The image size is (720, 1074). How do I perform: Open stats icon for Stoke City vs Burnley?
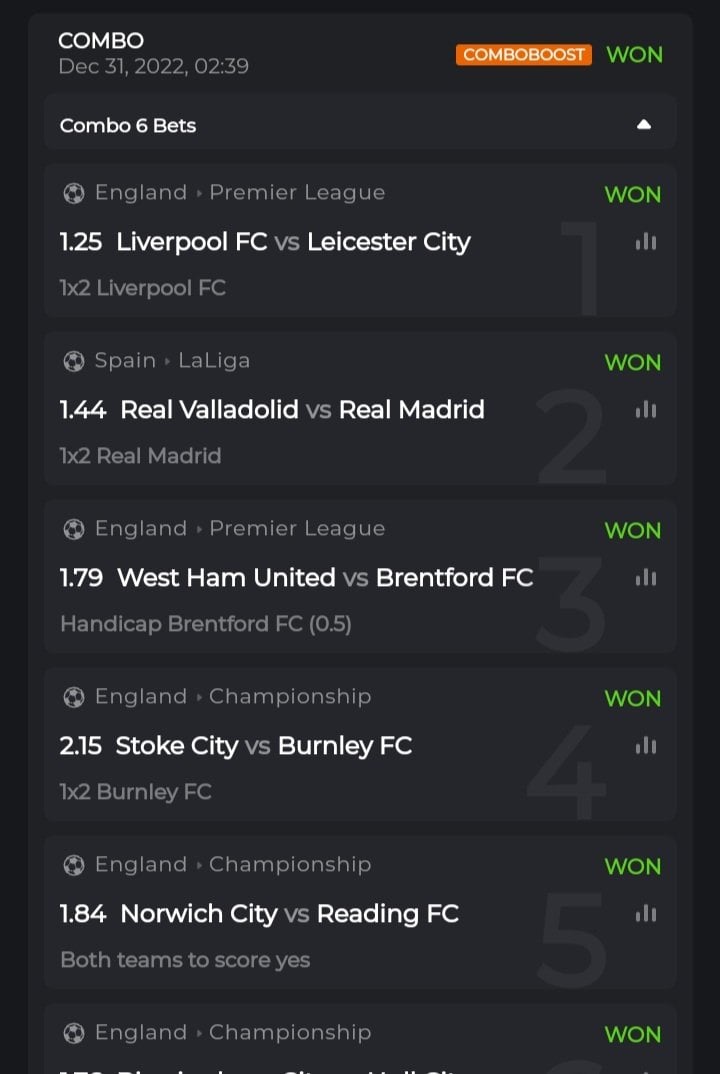tap(646, 746)
